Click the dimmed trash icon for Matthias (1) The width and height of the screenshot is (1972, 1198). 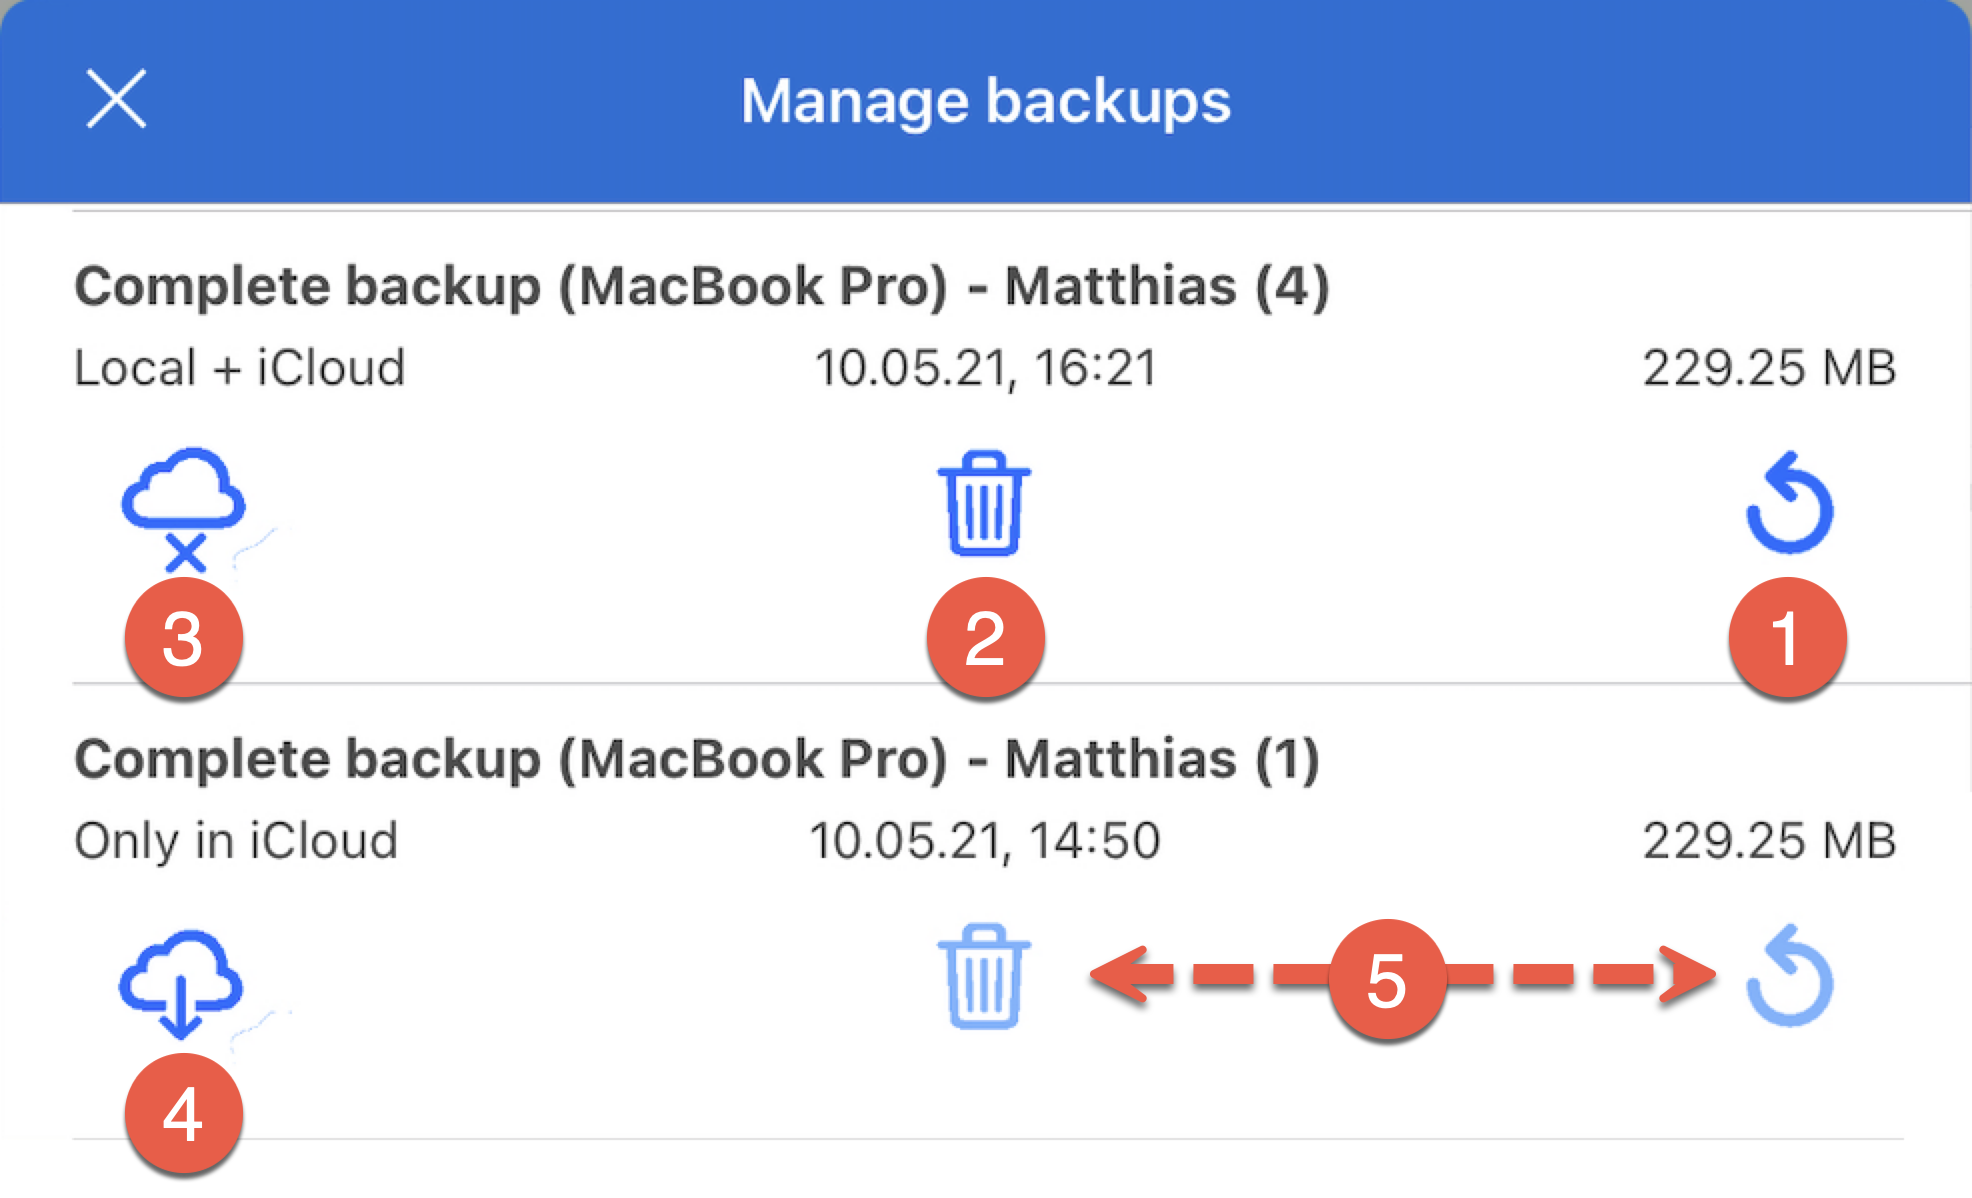point(984,976)
